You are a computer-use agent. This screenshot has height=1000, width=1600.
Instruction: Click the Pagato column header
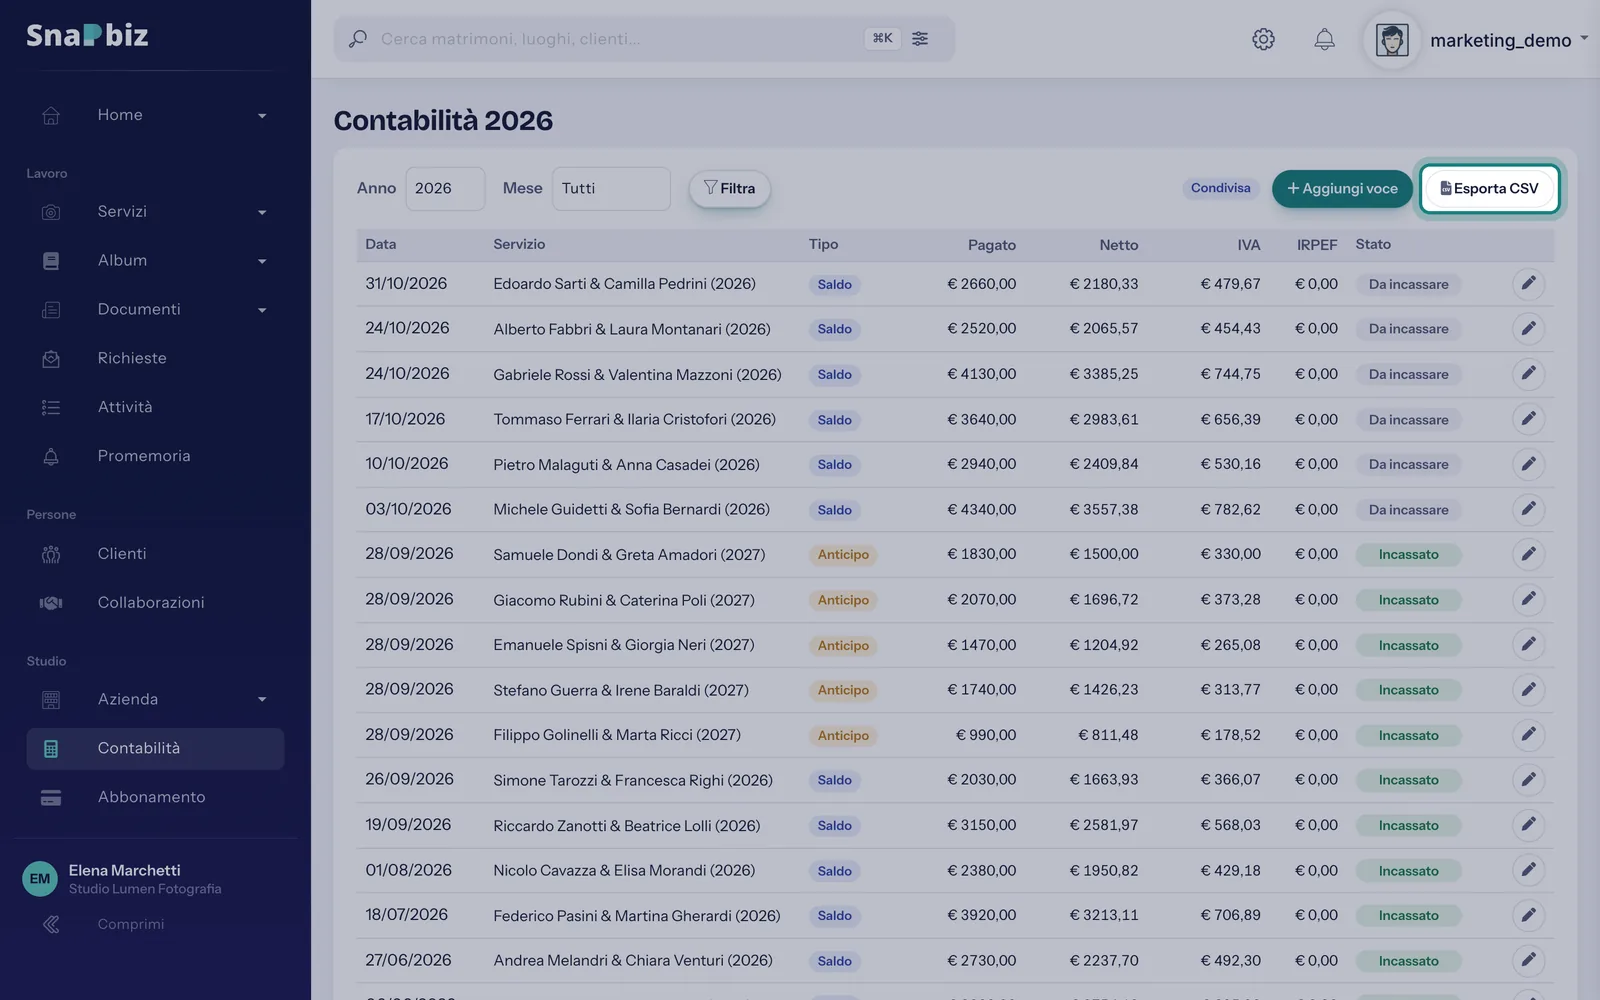(991, 245)
